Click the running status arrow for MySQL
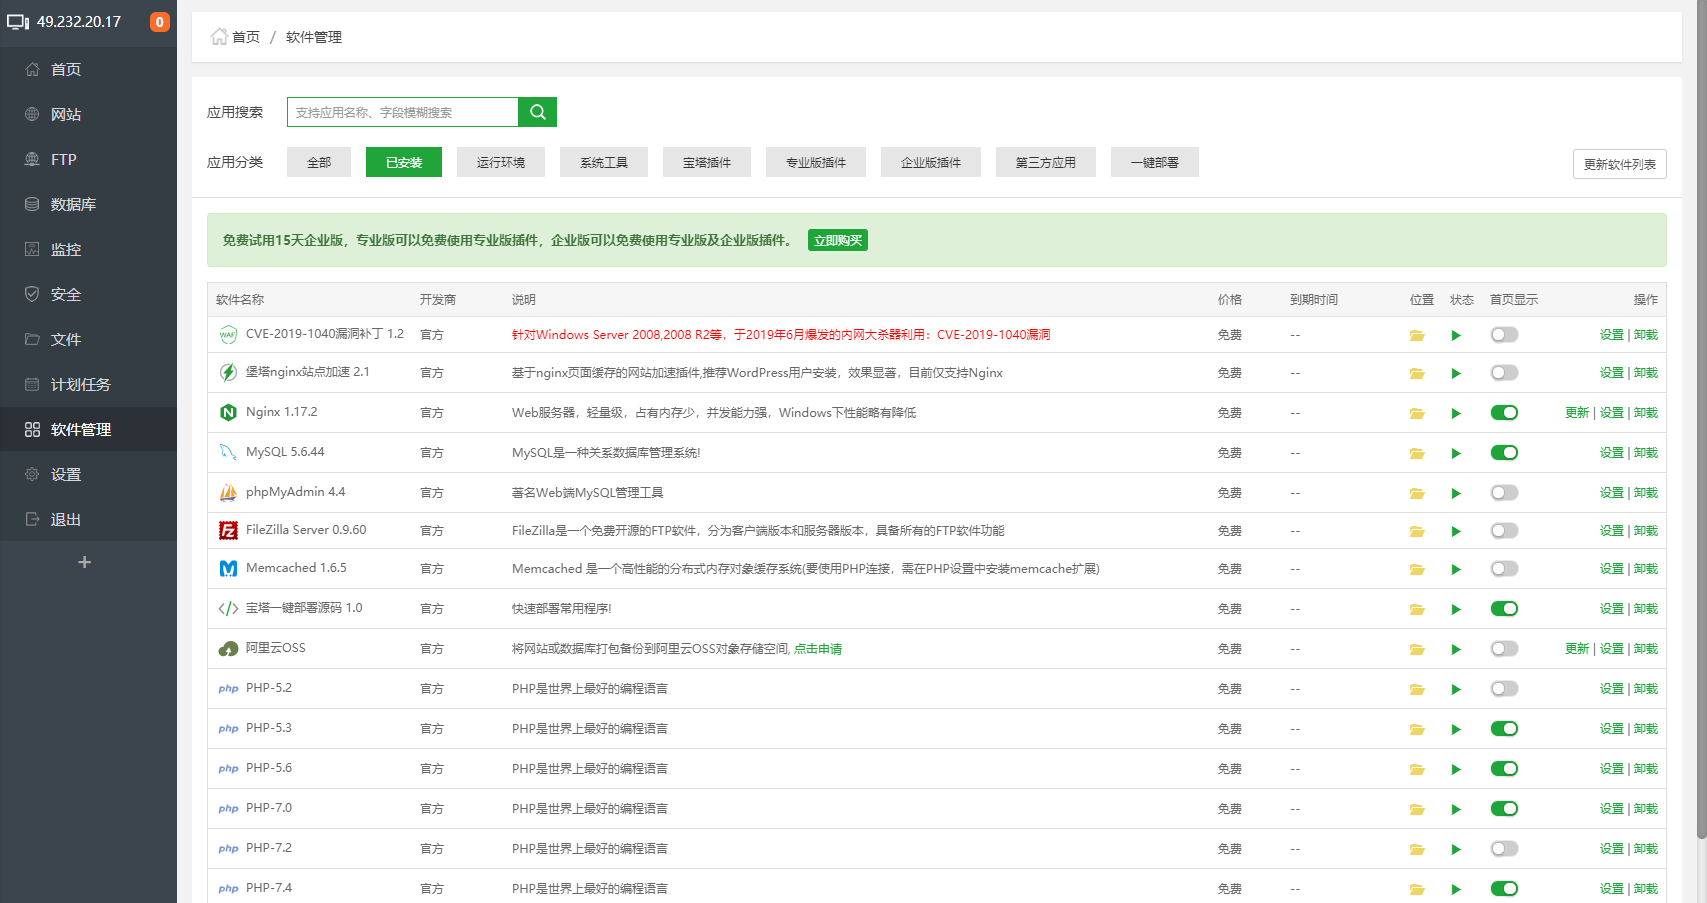Viewport: 1707px width, 903px height. [x=1456, y=453]
